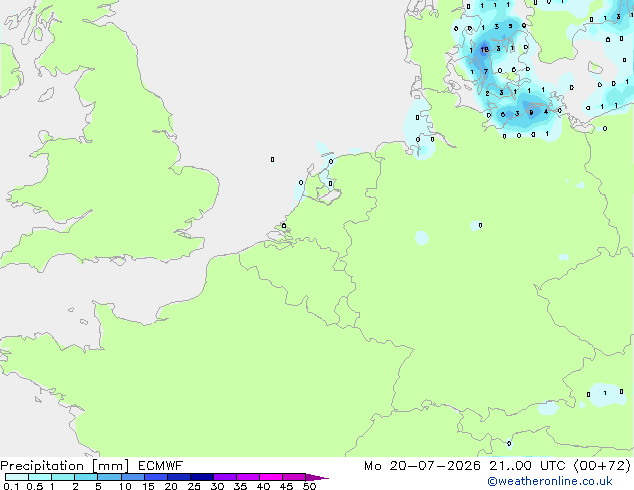This screenshot has width=634, height=490.
Task: Click the 45 legend scale label
Action: coord(286,486)
